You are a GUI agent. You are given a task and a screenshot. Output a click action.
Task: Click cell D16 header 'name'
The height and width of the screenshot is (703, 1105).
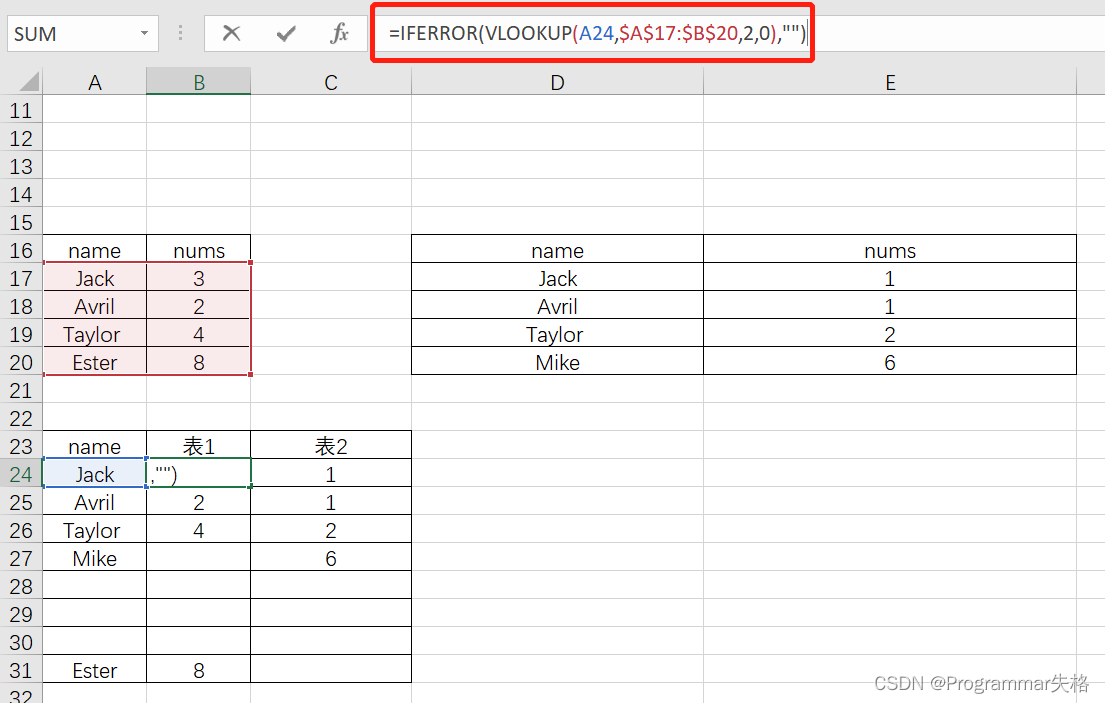[x=557, y=250]
